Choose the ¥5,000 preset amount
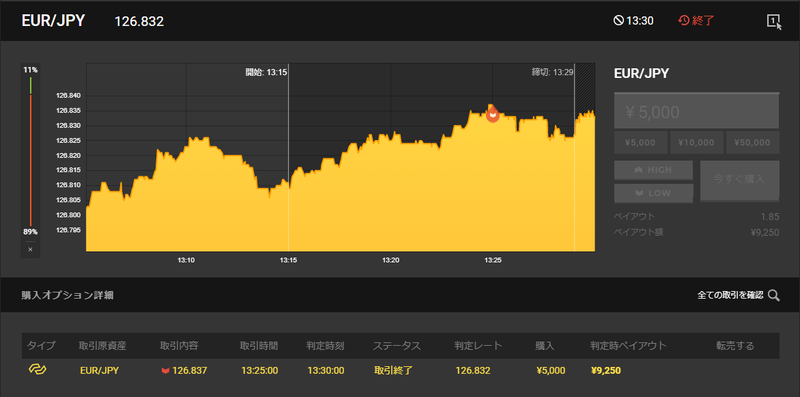 click(641, 142)
